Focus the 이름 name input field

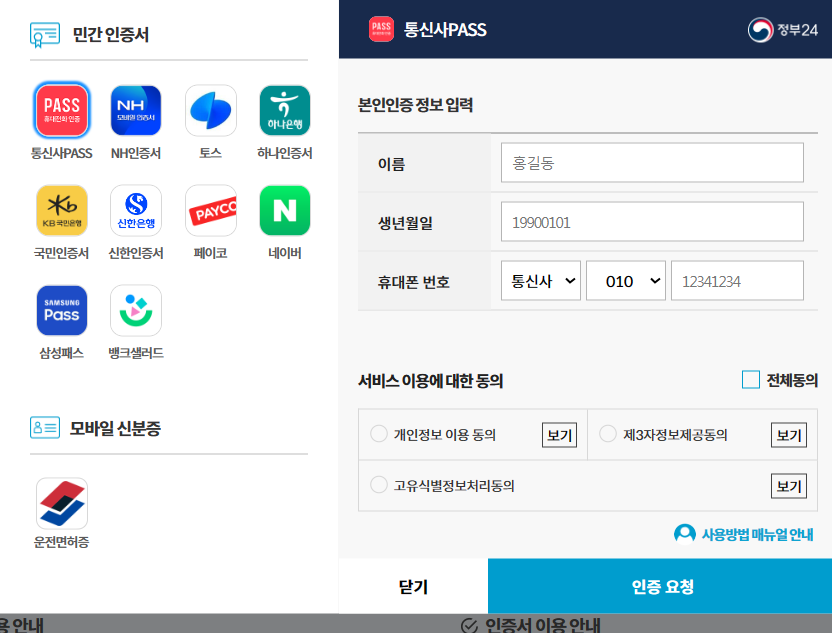point(652,162)
